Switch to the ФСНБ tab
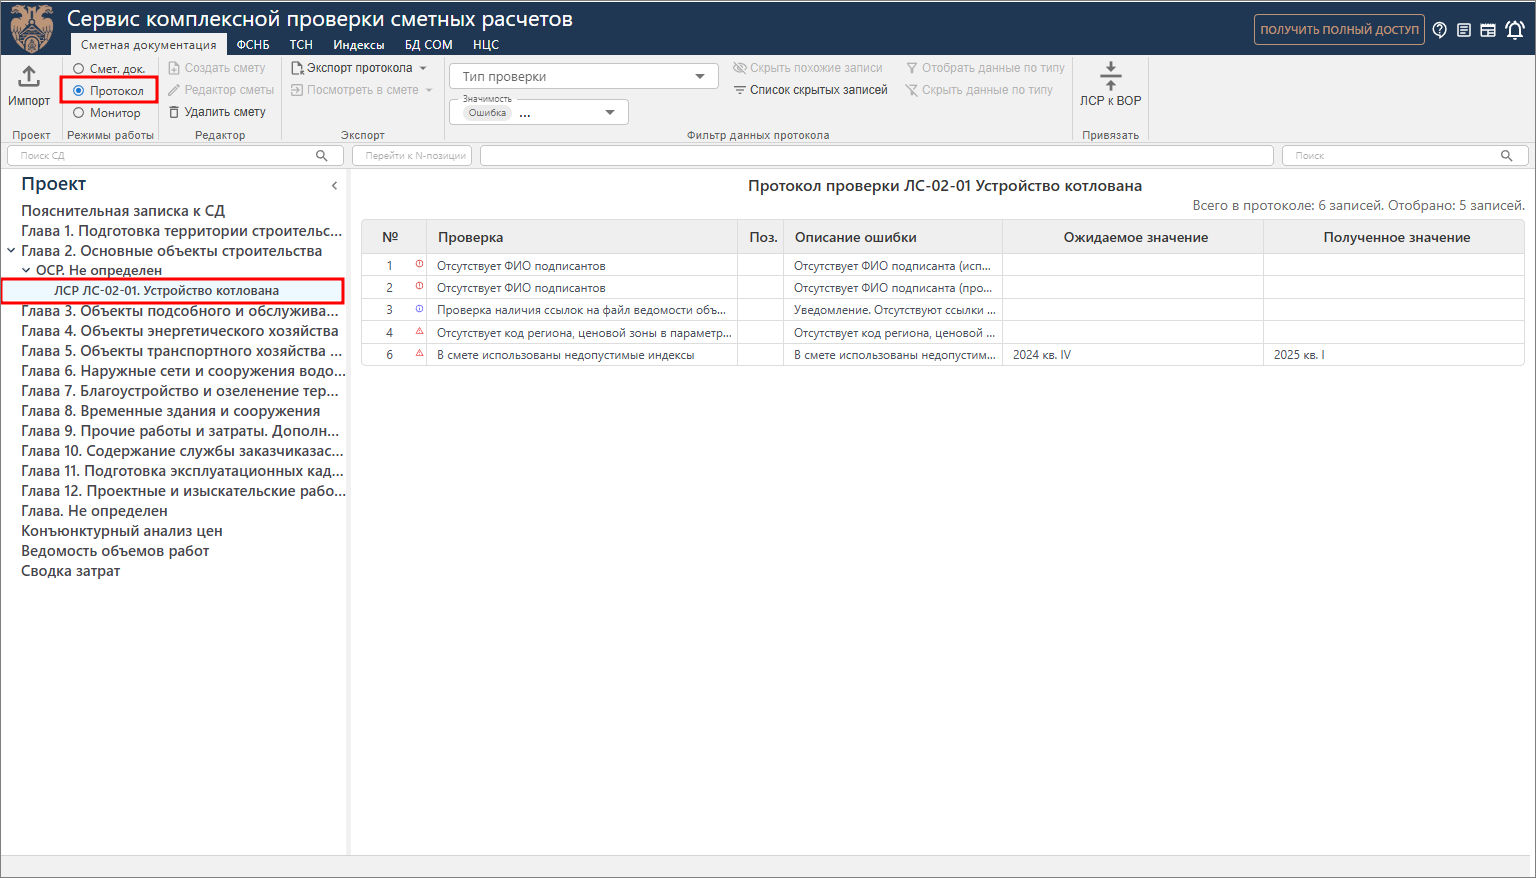Viewport: 1536px width, 878px height. click(253, 45)
